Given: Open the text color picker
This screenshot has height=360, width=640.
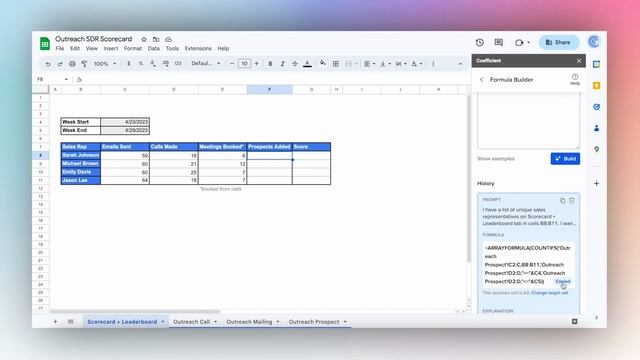Looking at the screenshot, I should 307,64.
